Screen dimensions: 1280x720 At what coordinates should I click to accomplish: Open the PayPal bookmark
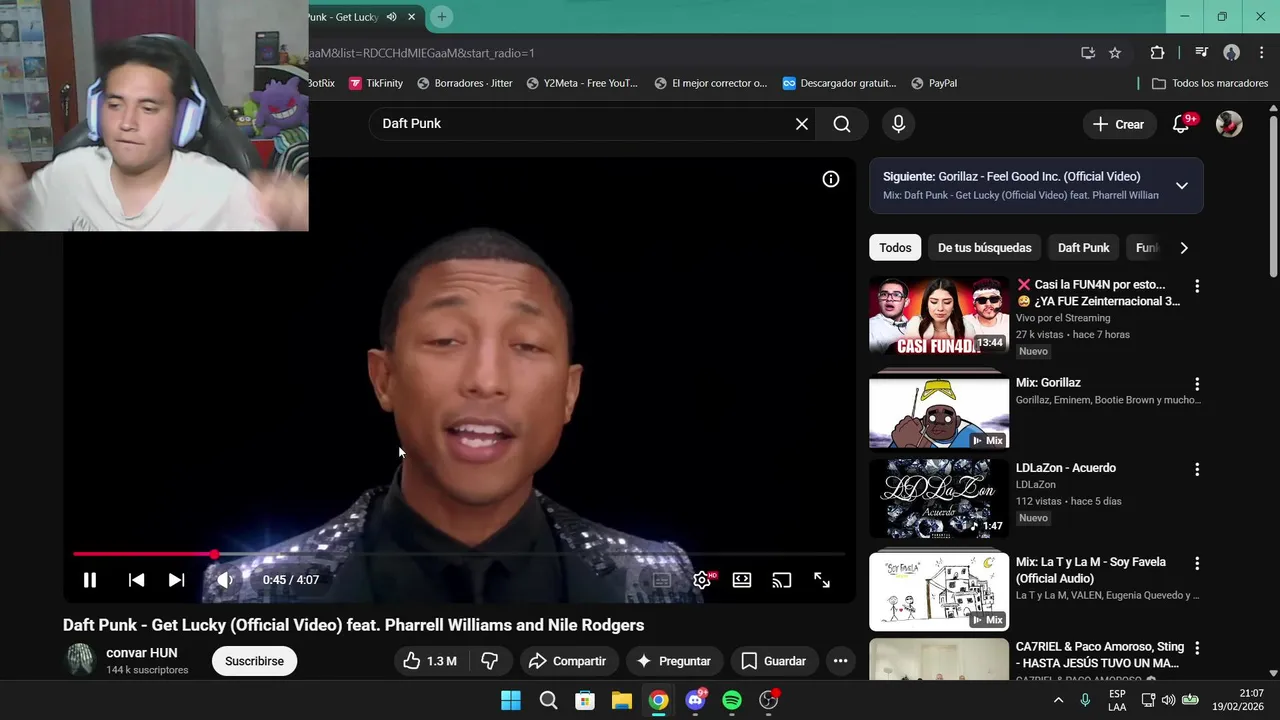click(934, 83)
